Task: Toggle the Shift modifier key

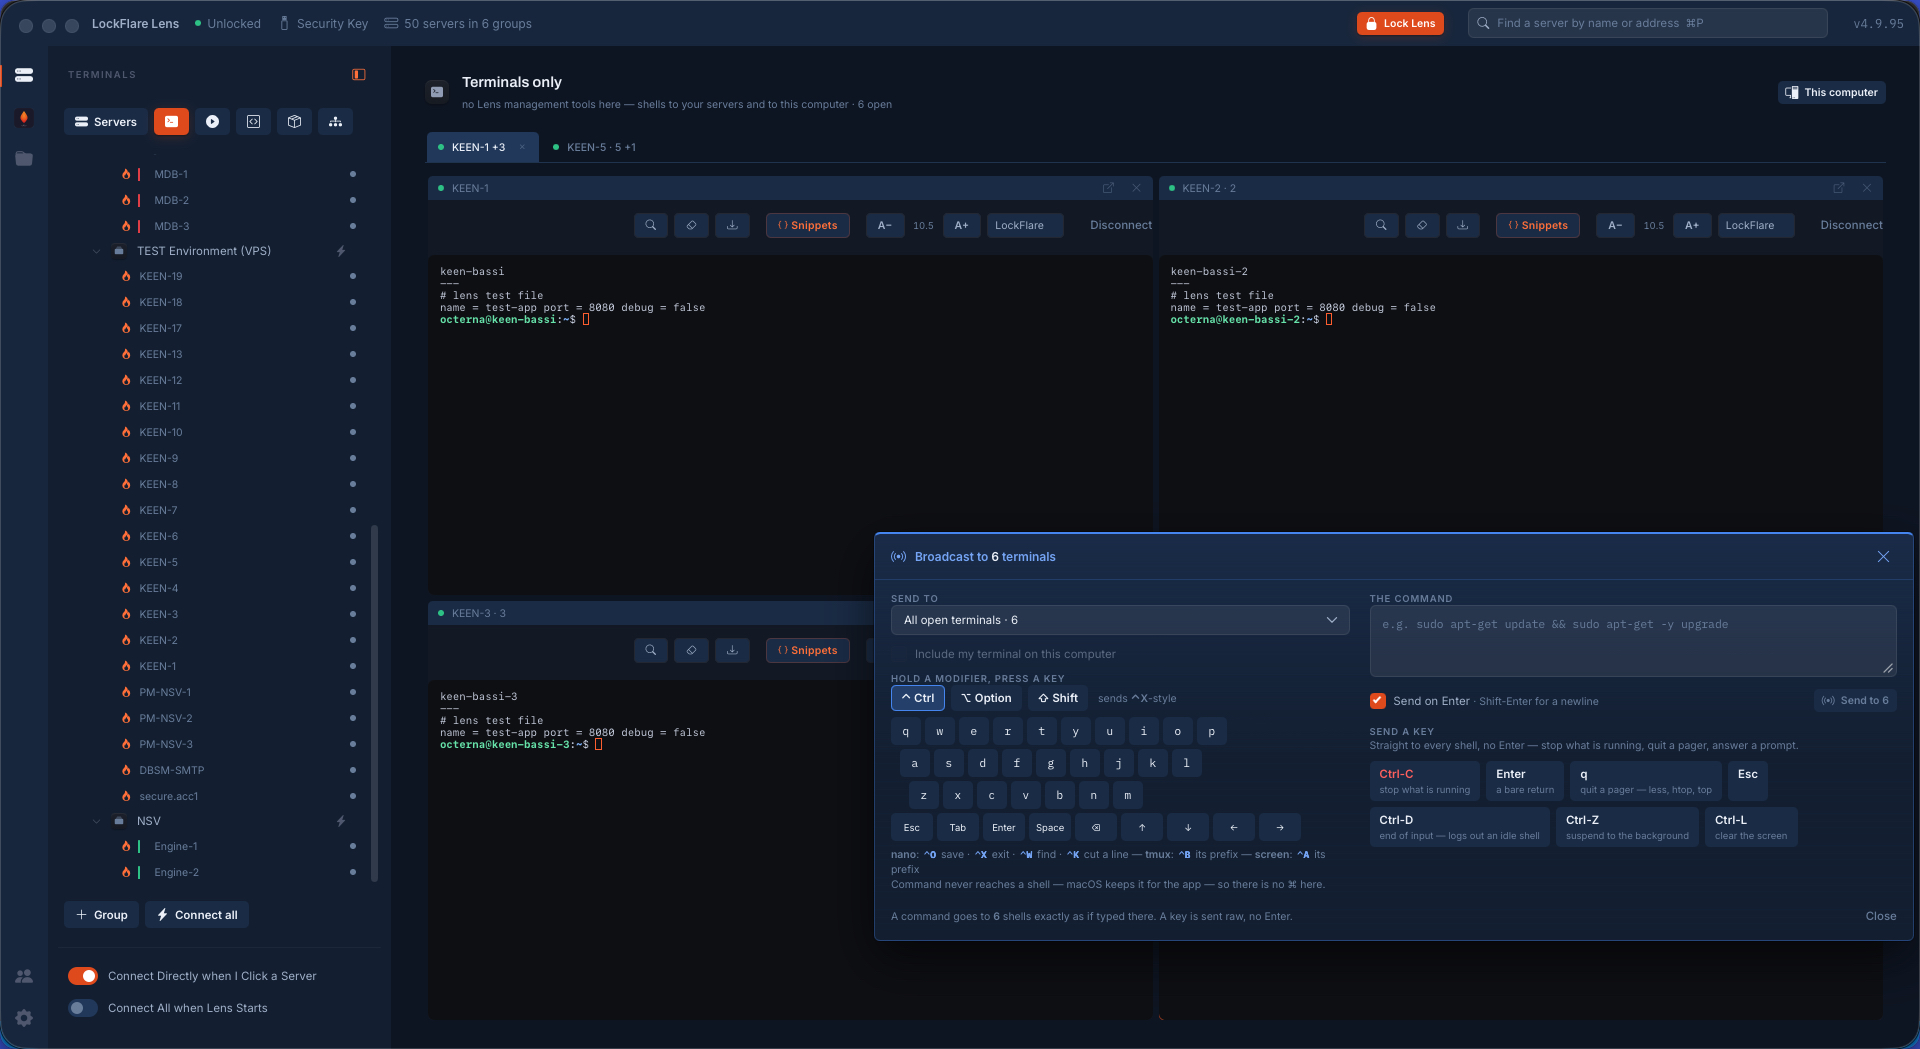Action: 1058,698
